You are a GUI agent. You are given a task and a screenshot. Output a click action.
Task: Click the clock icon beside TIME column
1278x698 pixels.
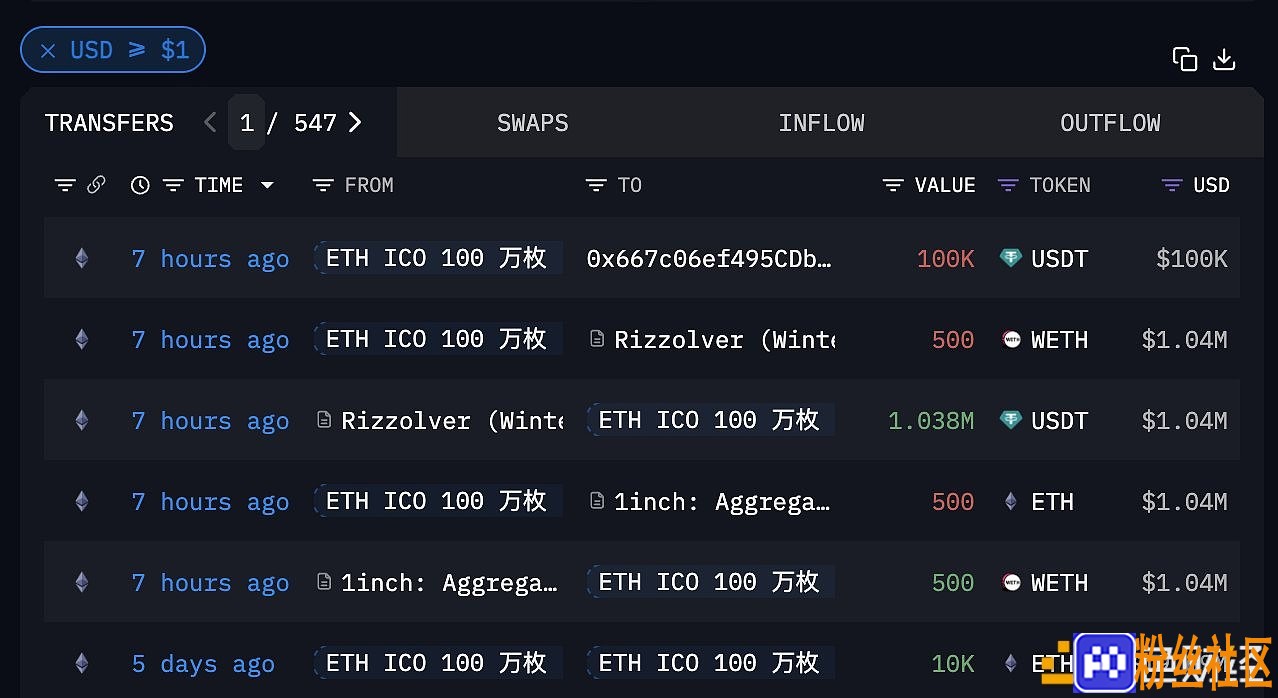[x=140, y=185]
